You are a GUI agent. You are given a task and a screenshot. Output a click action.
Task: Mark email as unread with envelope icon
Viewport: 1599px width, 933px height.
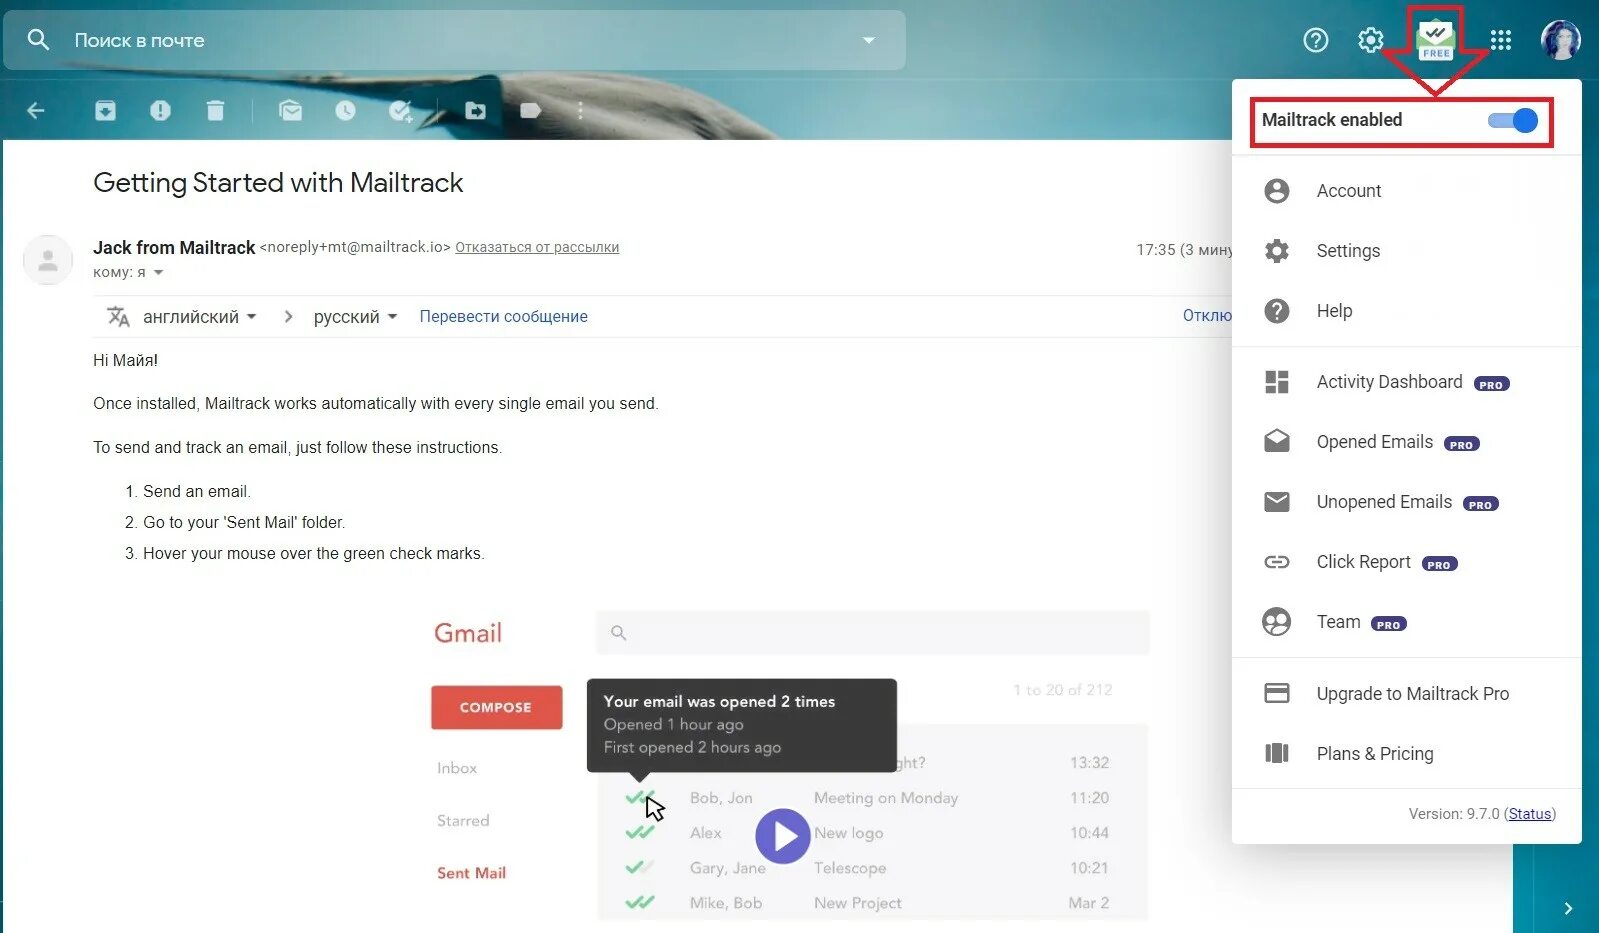click(291, 110)
